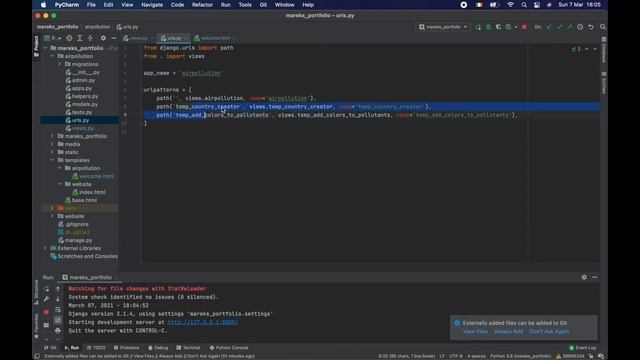
Task: Collapse the templates folder
Action: 52,160
